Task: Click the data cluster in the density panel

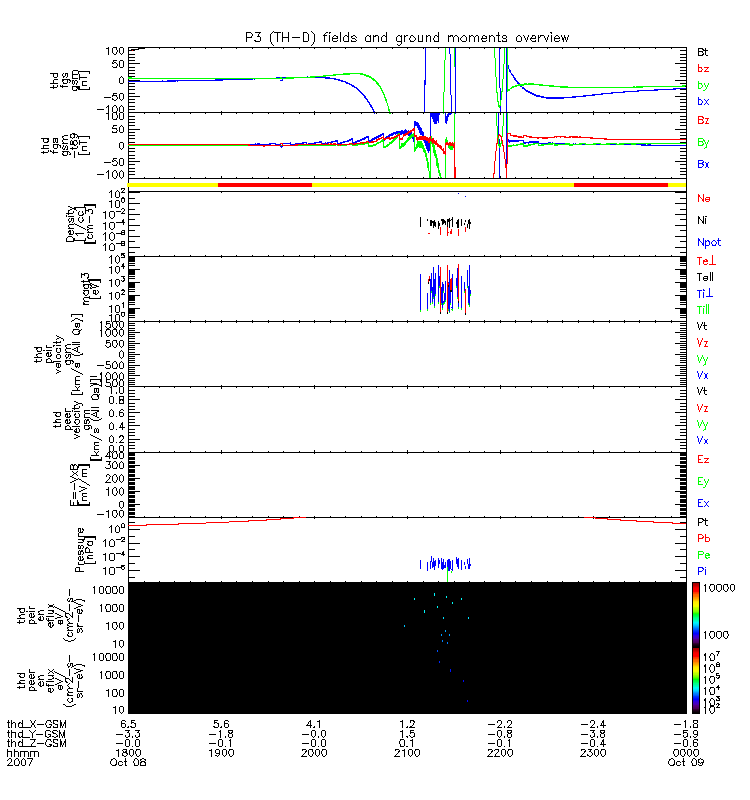Action: pyautogui.click(x=445, y=223)
